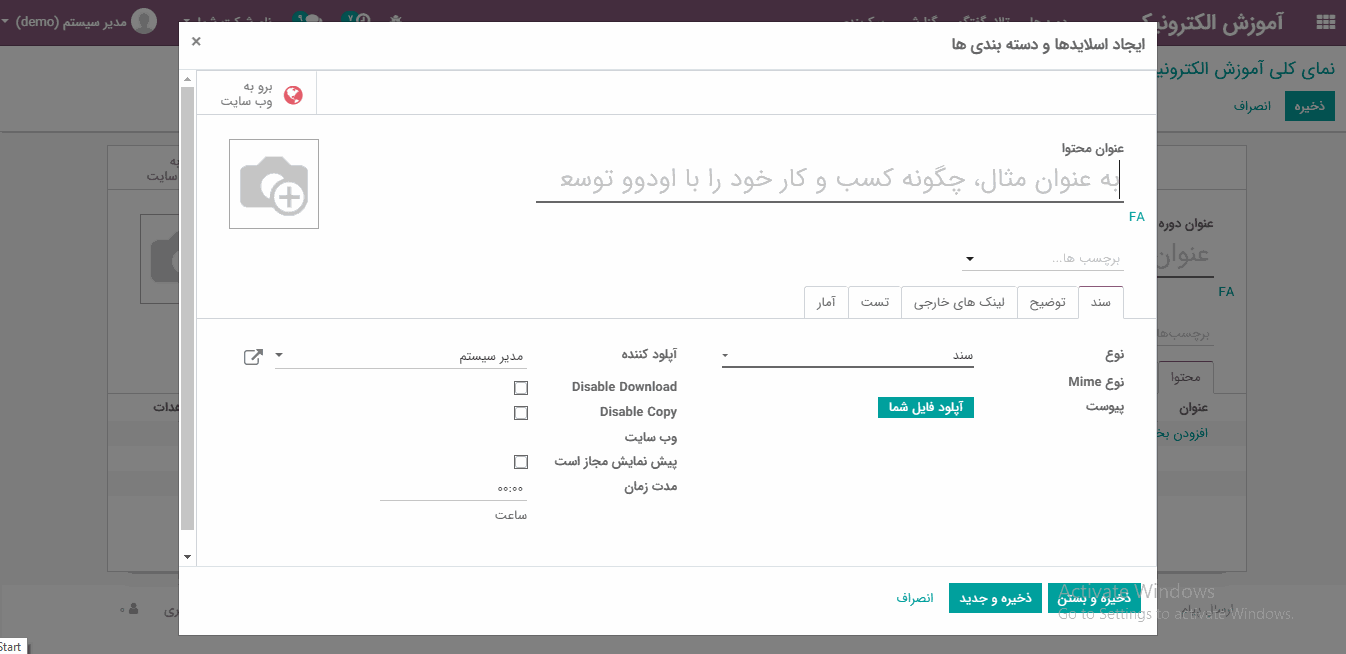Expand the نوع type dropdown
Image resolution: width=1346 pixels, height=654 pixels.
[848, 356]
